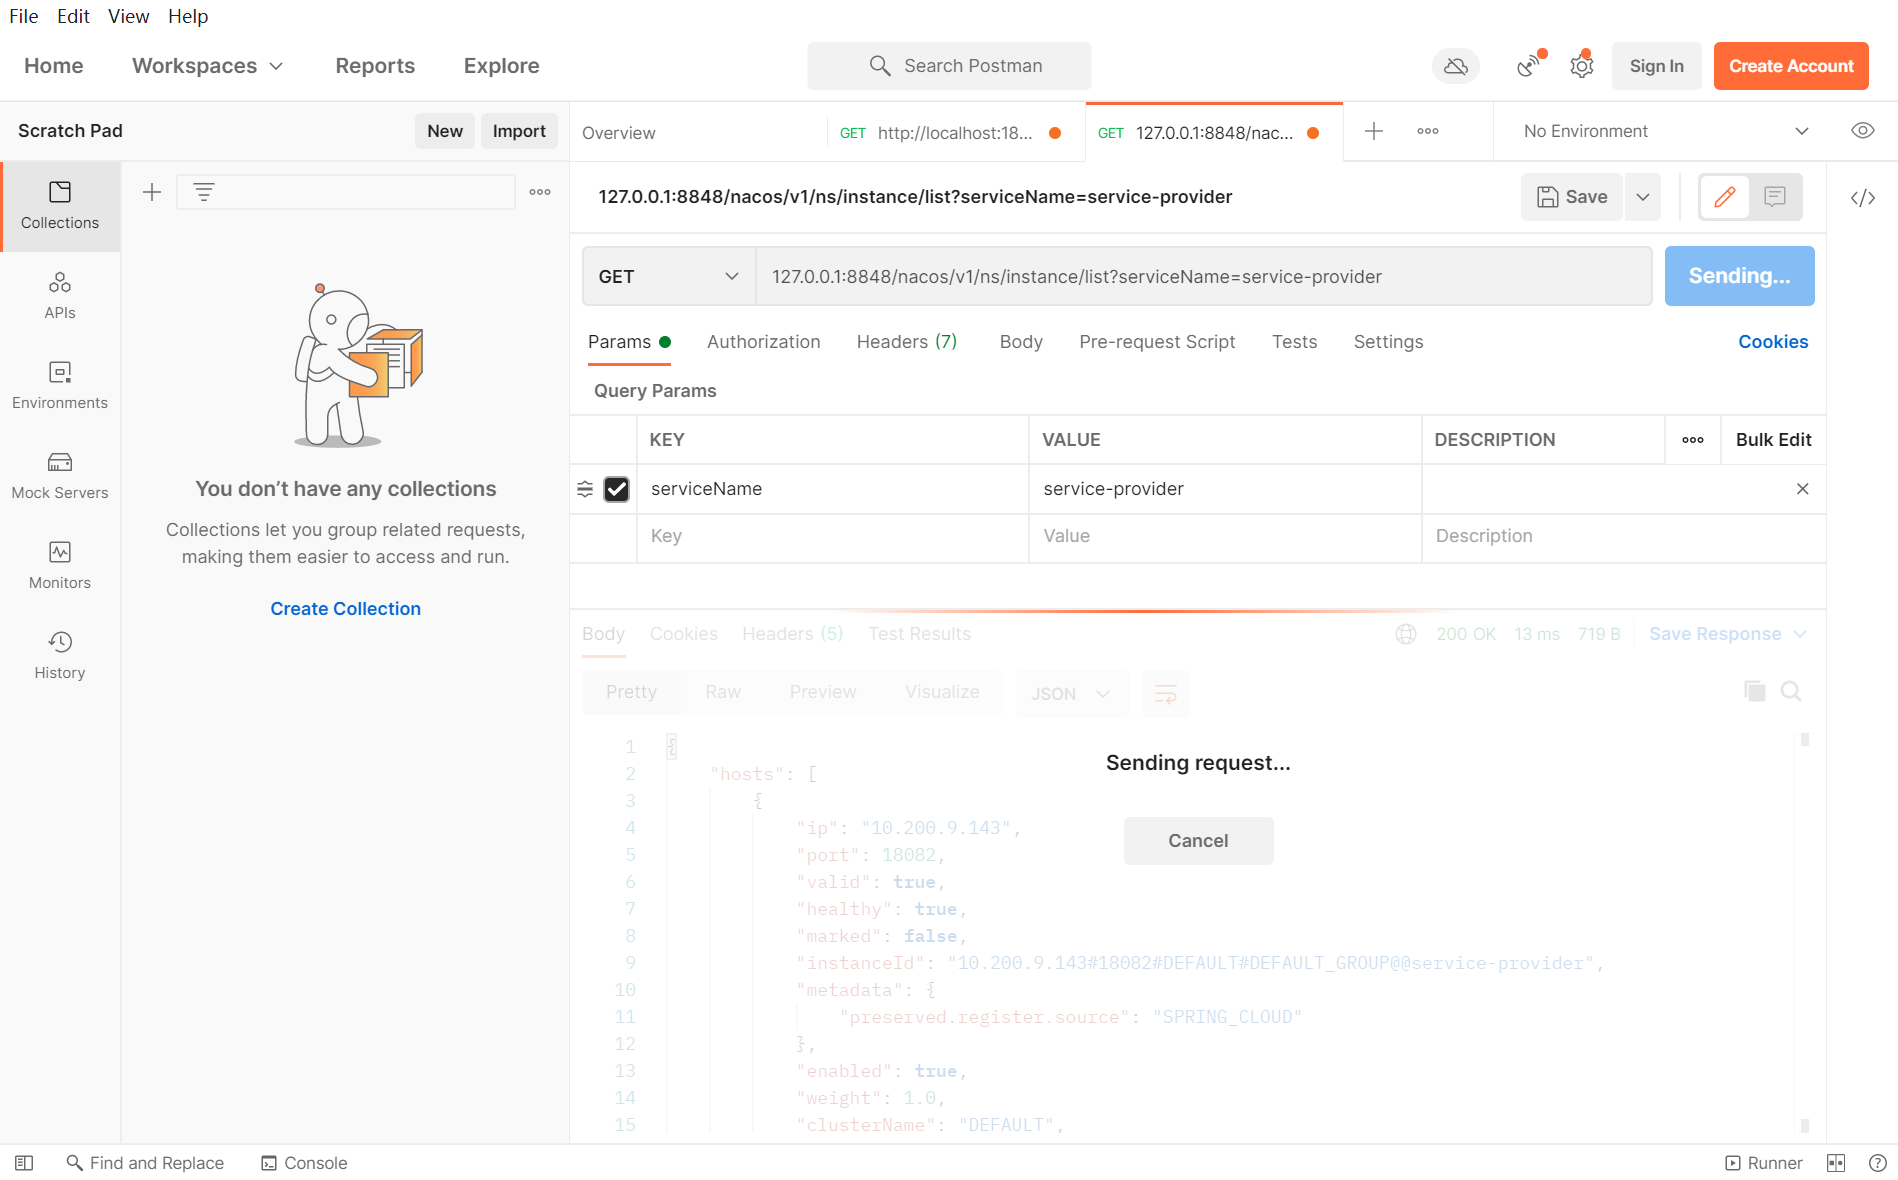Expand the Save button options arrow

point(1643,197)
